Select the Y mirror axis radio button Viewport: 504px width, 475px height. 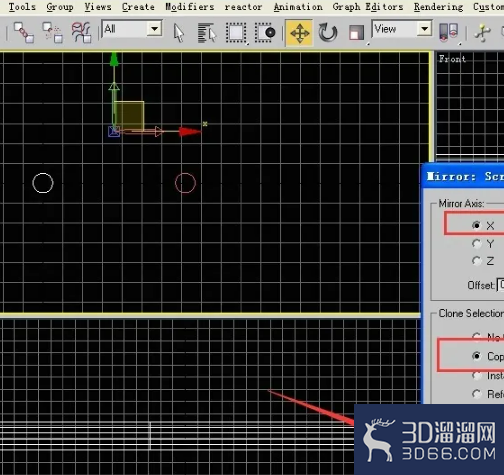(476, 244)
